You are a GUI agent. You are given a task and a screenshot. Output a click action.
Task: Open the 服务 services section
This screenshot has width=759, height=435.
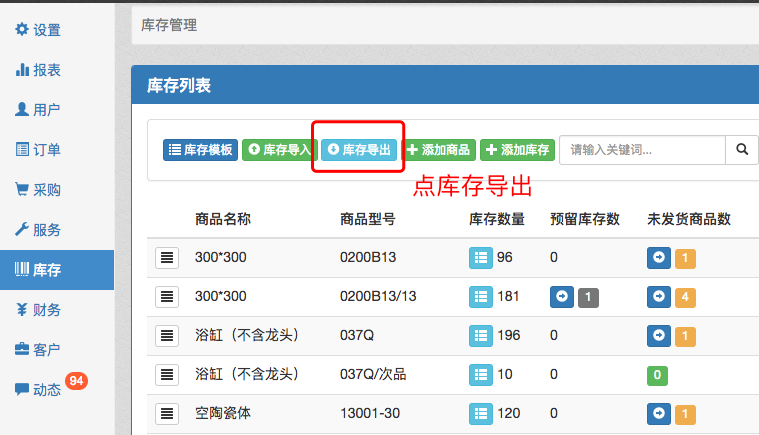point(38,229)
